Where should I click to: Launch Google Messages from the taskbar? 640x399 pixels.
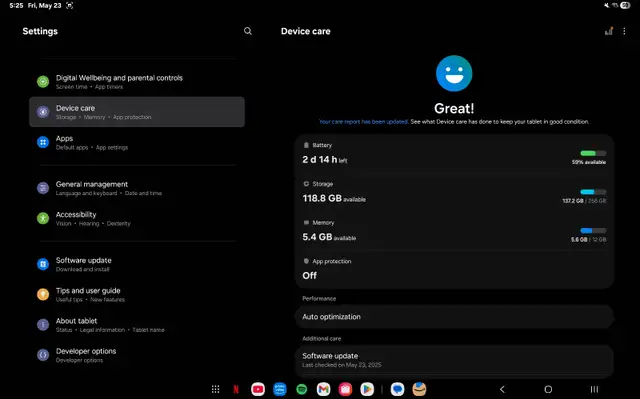tap(397, 389)
